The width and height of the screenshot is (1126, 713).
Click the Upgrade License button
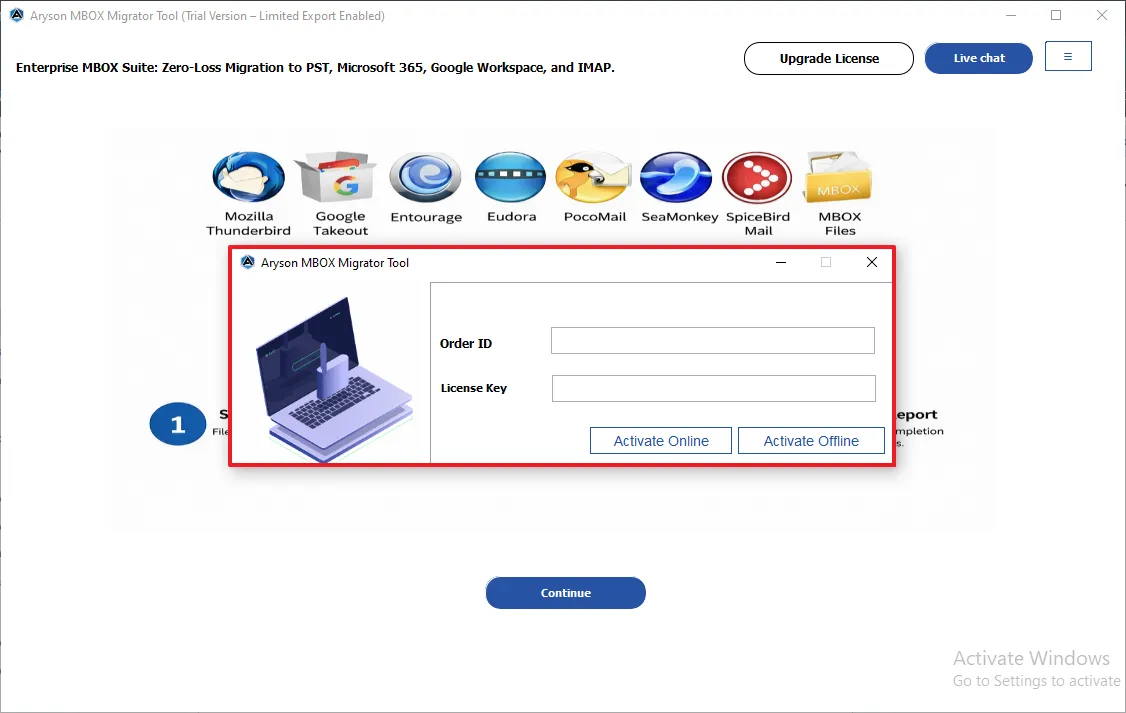pos(829,58)
